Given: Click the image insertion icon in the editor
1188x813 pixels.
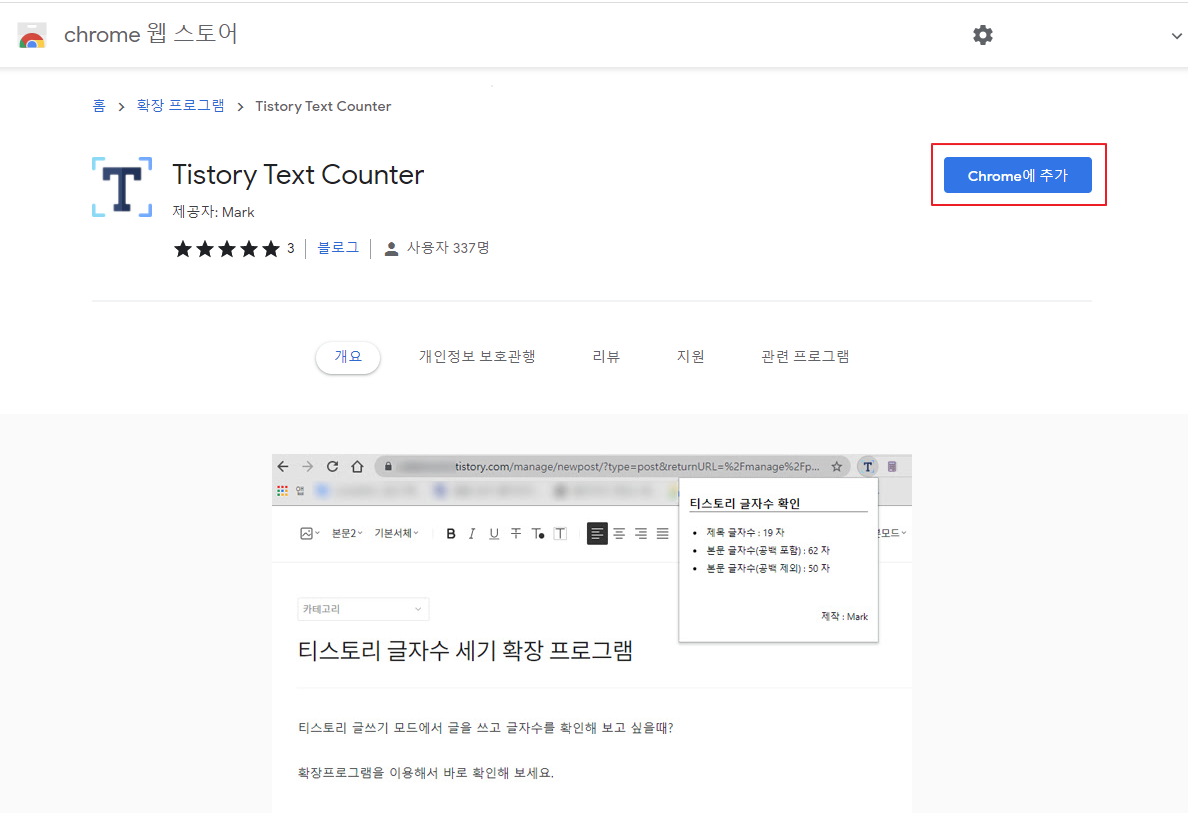Looking at the screenshot, I should 307,533.
